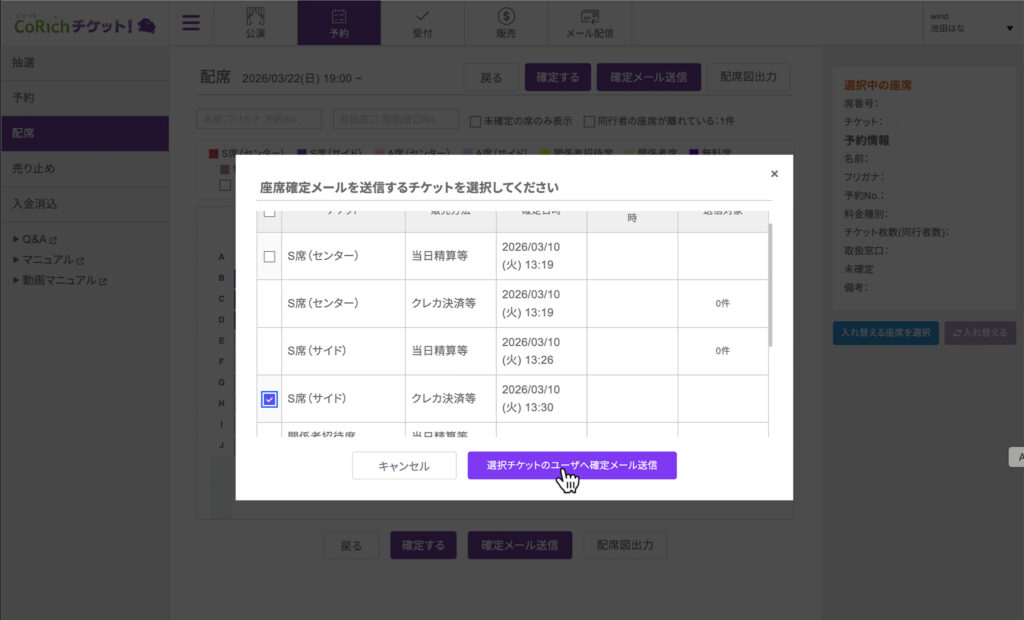This screenshot has height=620, width=1024.
Task: Select 売り止め in the sidebar menu
Action: pos(34,168)
